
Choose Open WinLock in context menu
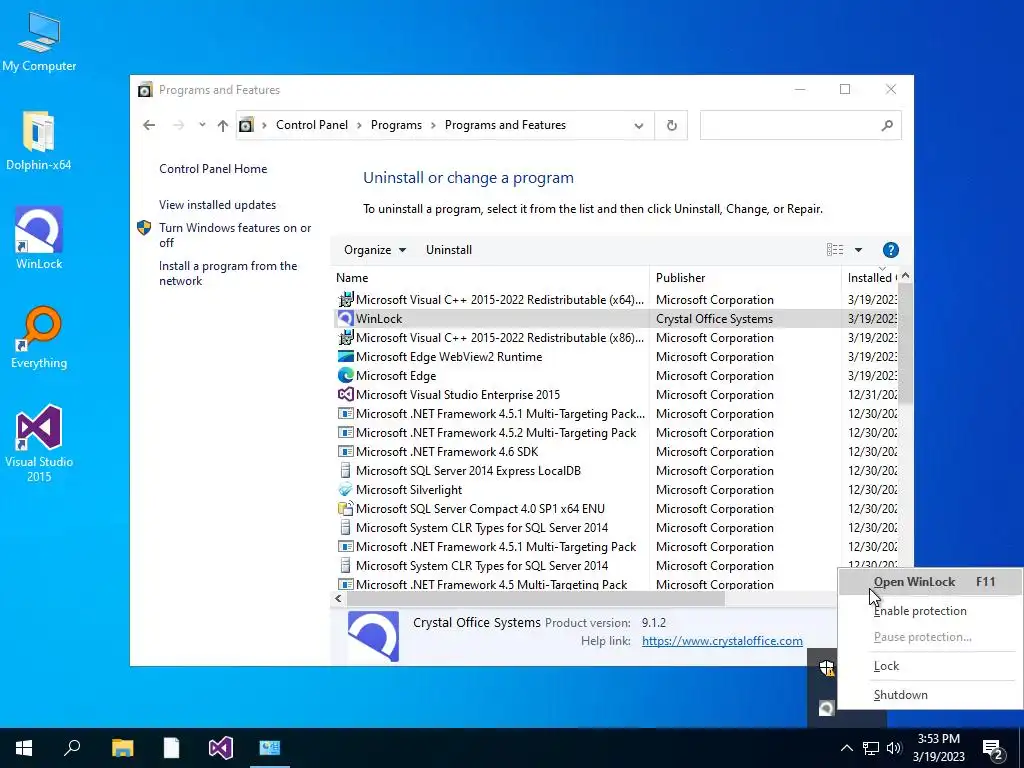coord(930,582)
